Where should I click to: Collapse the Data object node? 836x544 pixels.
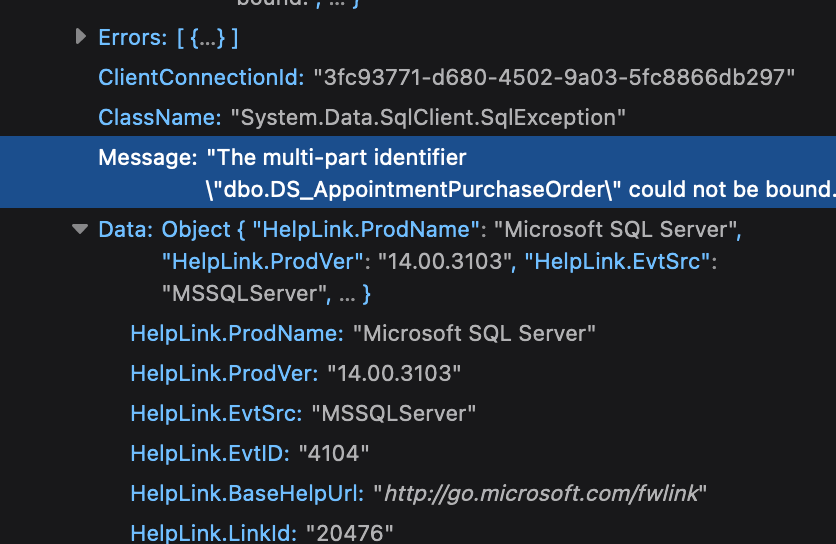[x=80, y=230]
